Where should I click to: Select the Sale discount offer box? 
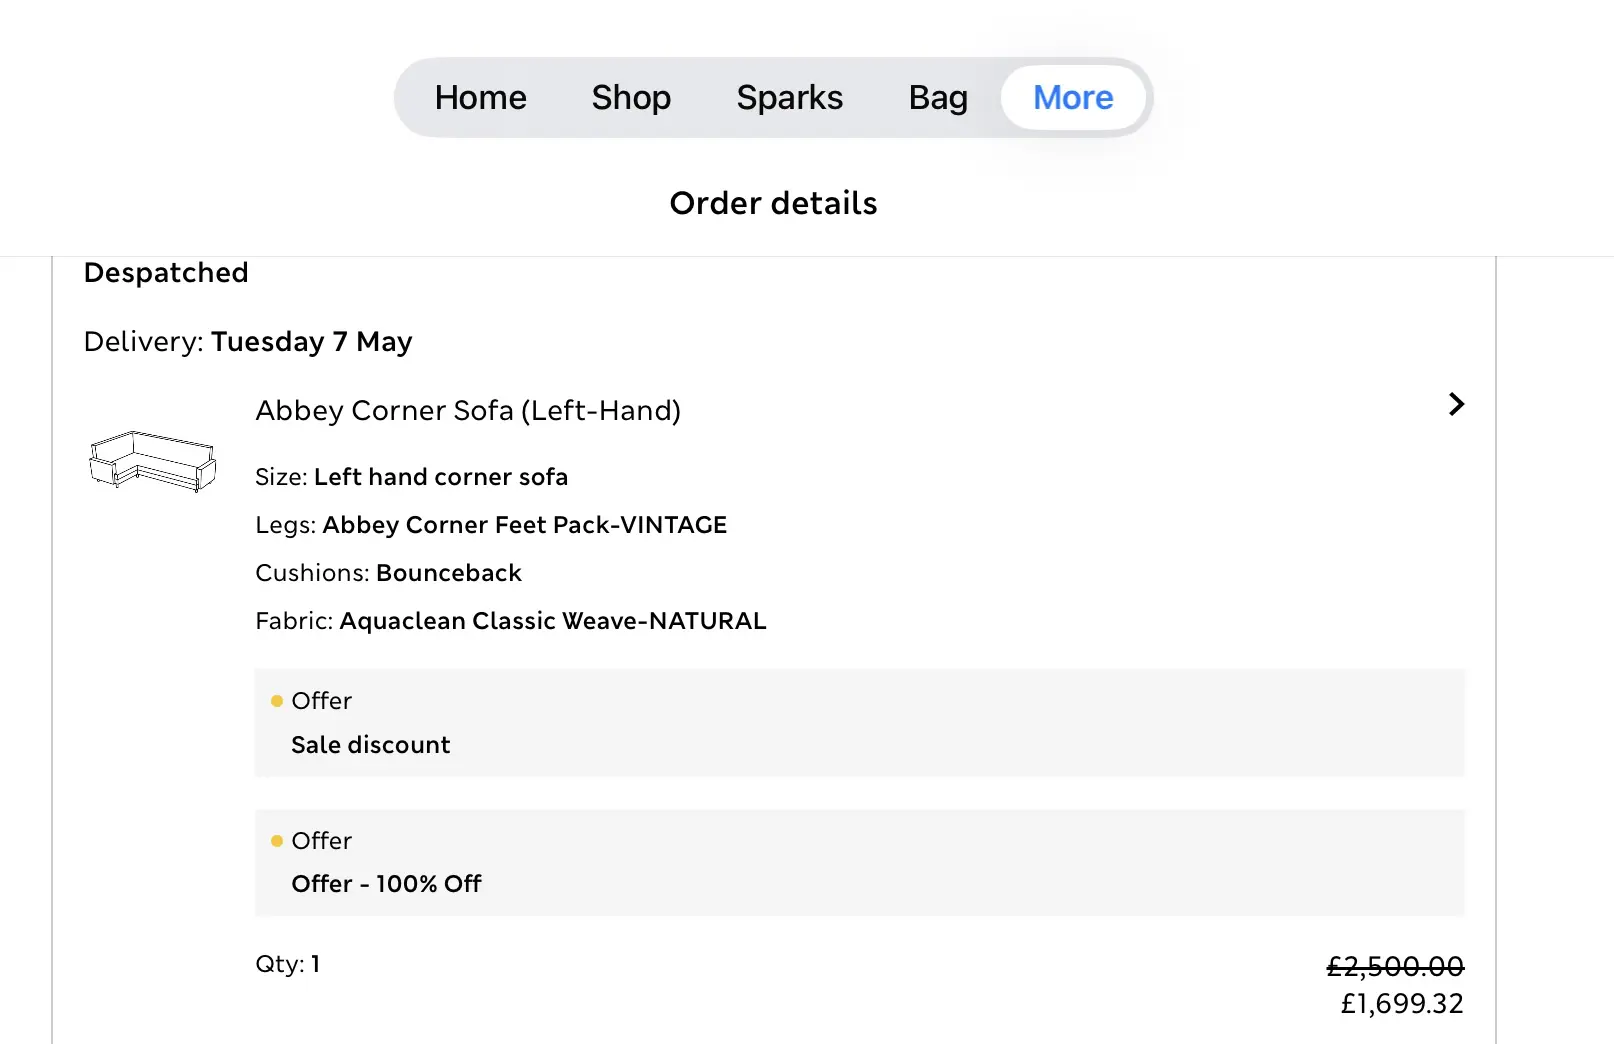click(859, 723)
